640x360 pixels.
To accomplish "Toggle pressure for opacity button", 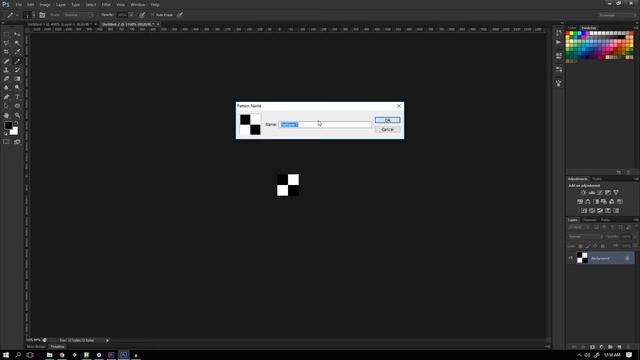I will point(142,15).
